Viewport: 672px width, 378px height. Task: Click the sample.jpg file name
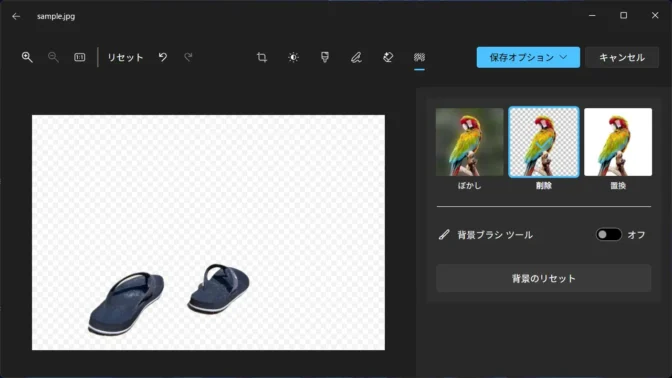pyautogui.click(x=56, y=16)
